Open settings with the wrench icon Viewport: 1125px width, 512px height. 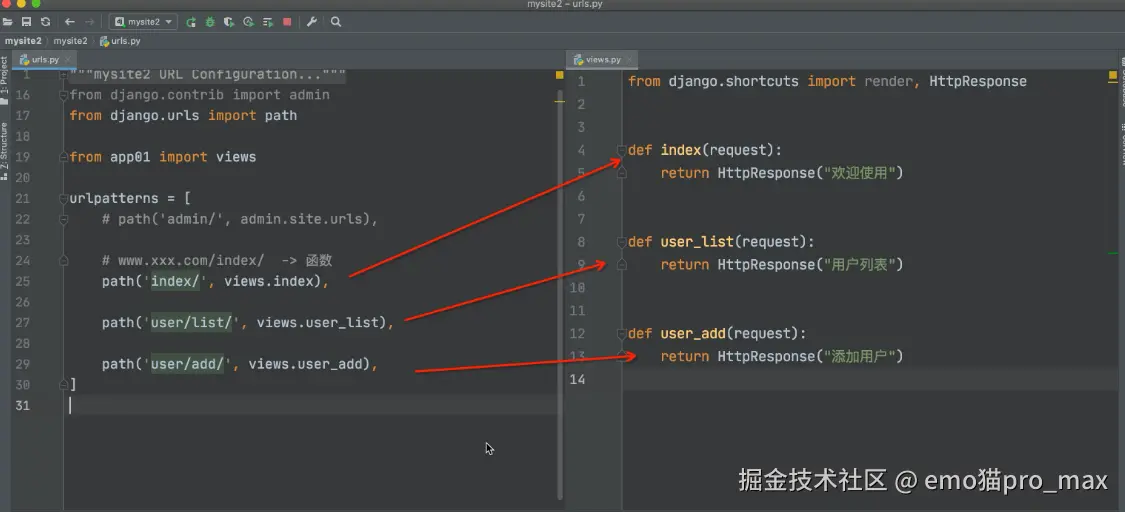tap(311, 22)
